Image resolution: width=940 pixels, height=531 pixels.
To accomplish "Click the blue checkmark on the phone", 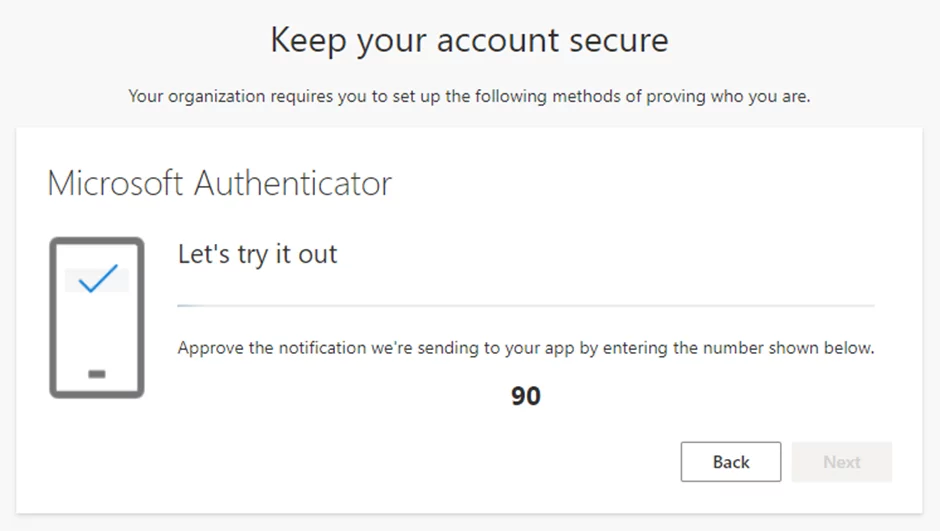I will [x=98, y=279].
